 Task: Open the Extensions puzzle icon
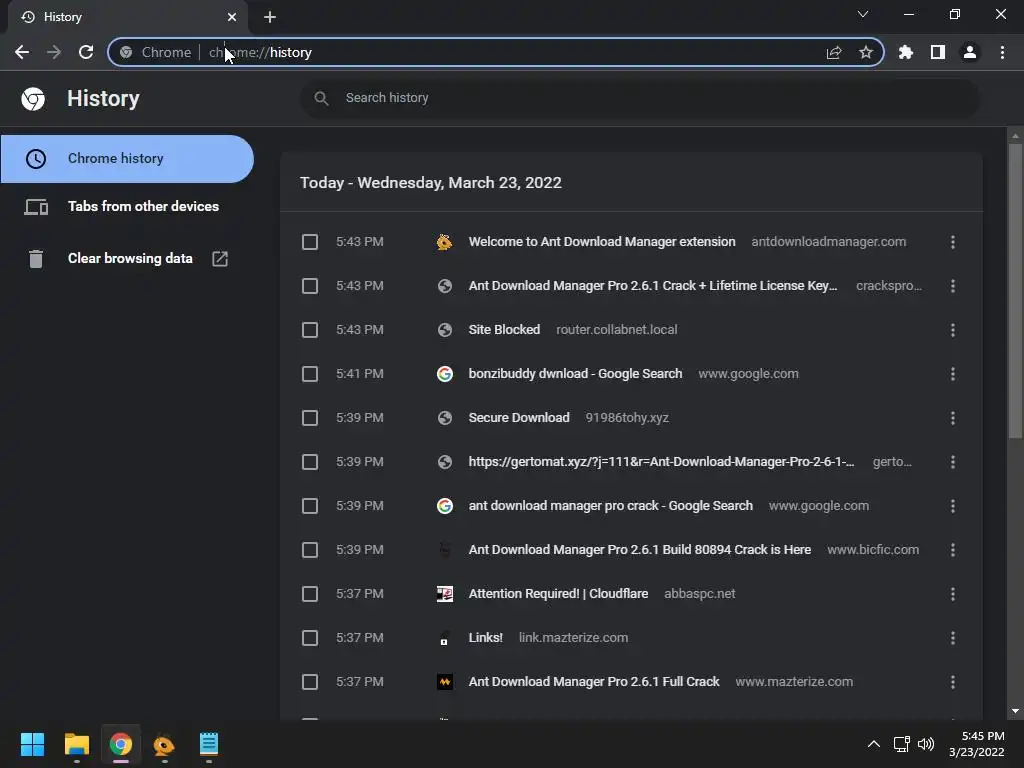[x=906, y=52]
